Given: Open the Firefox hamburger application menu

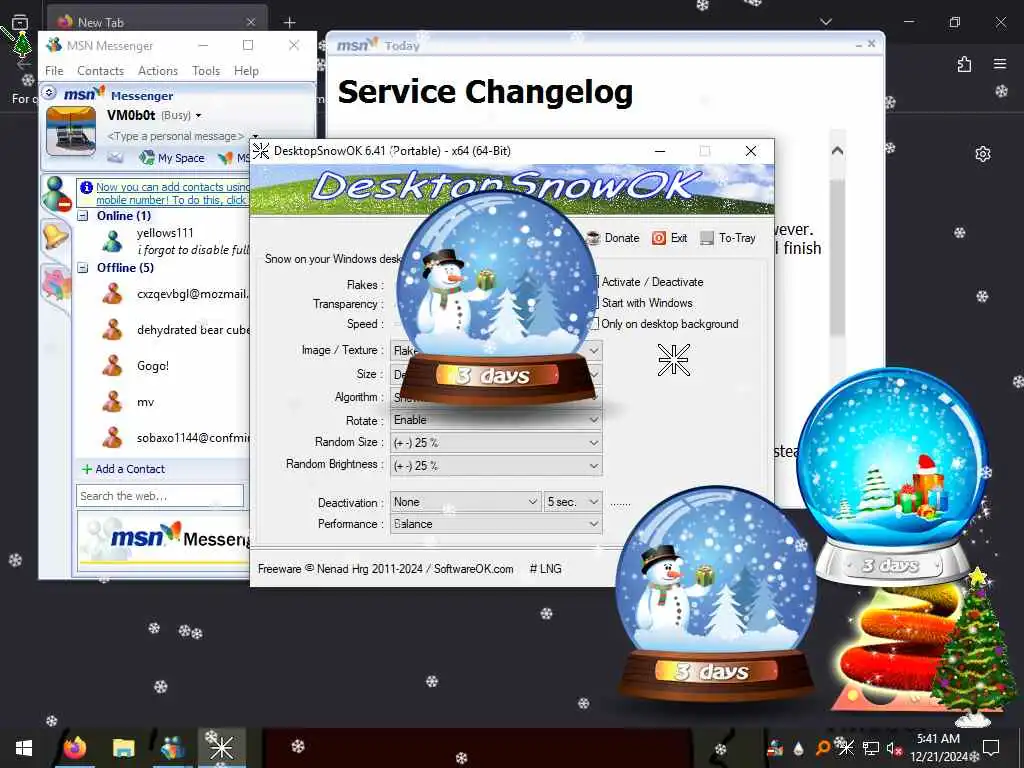Looking at the screenshot, I should [x=1000, y=64].
